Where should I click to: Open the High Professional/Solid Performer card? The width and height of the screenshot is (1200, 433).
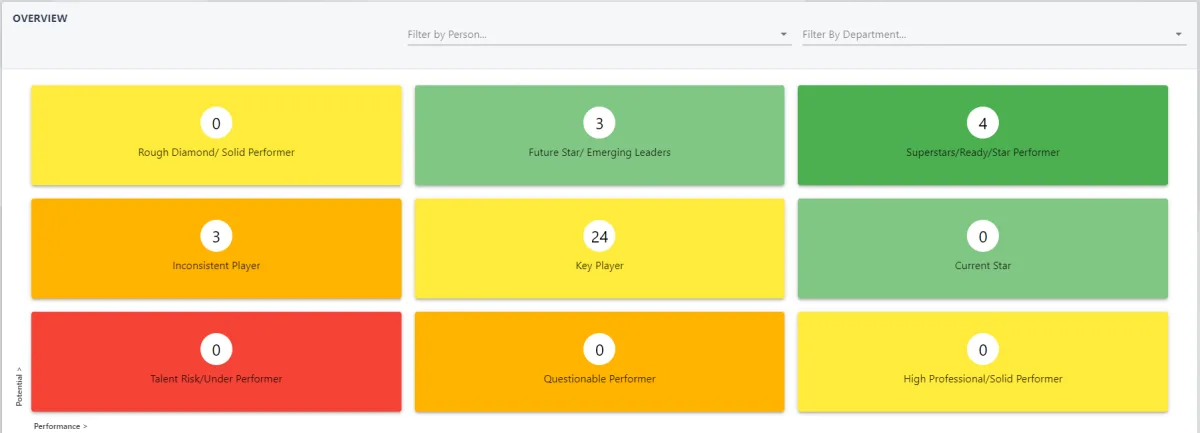pos(983,361)
